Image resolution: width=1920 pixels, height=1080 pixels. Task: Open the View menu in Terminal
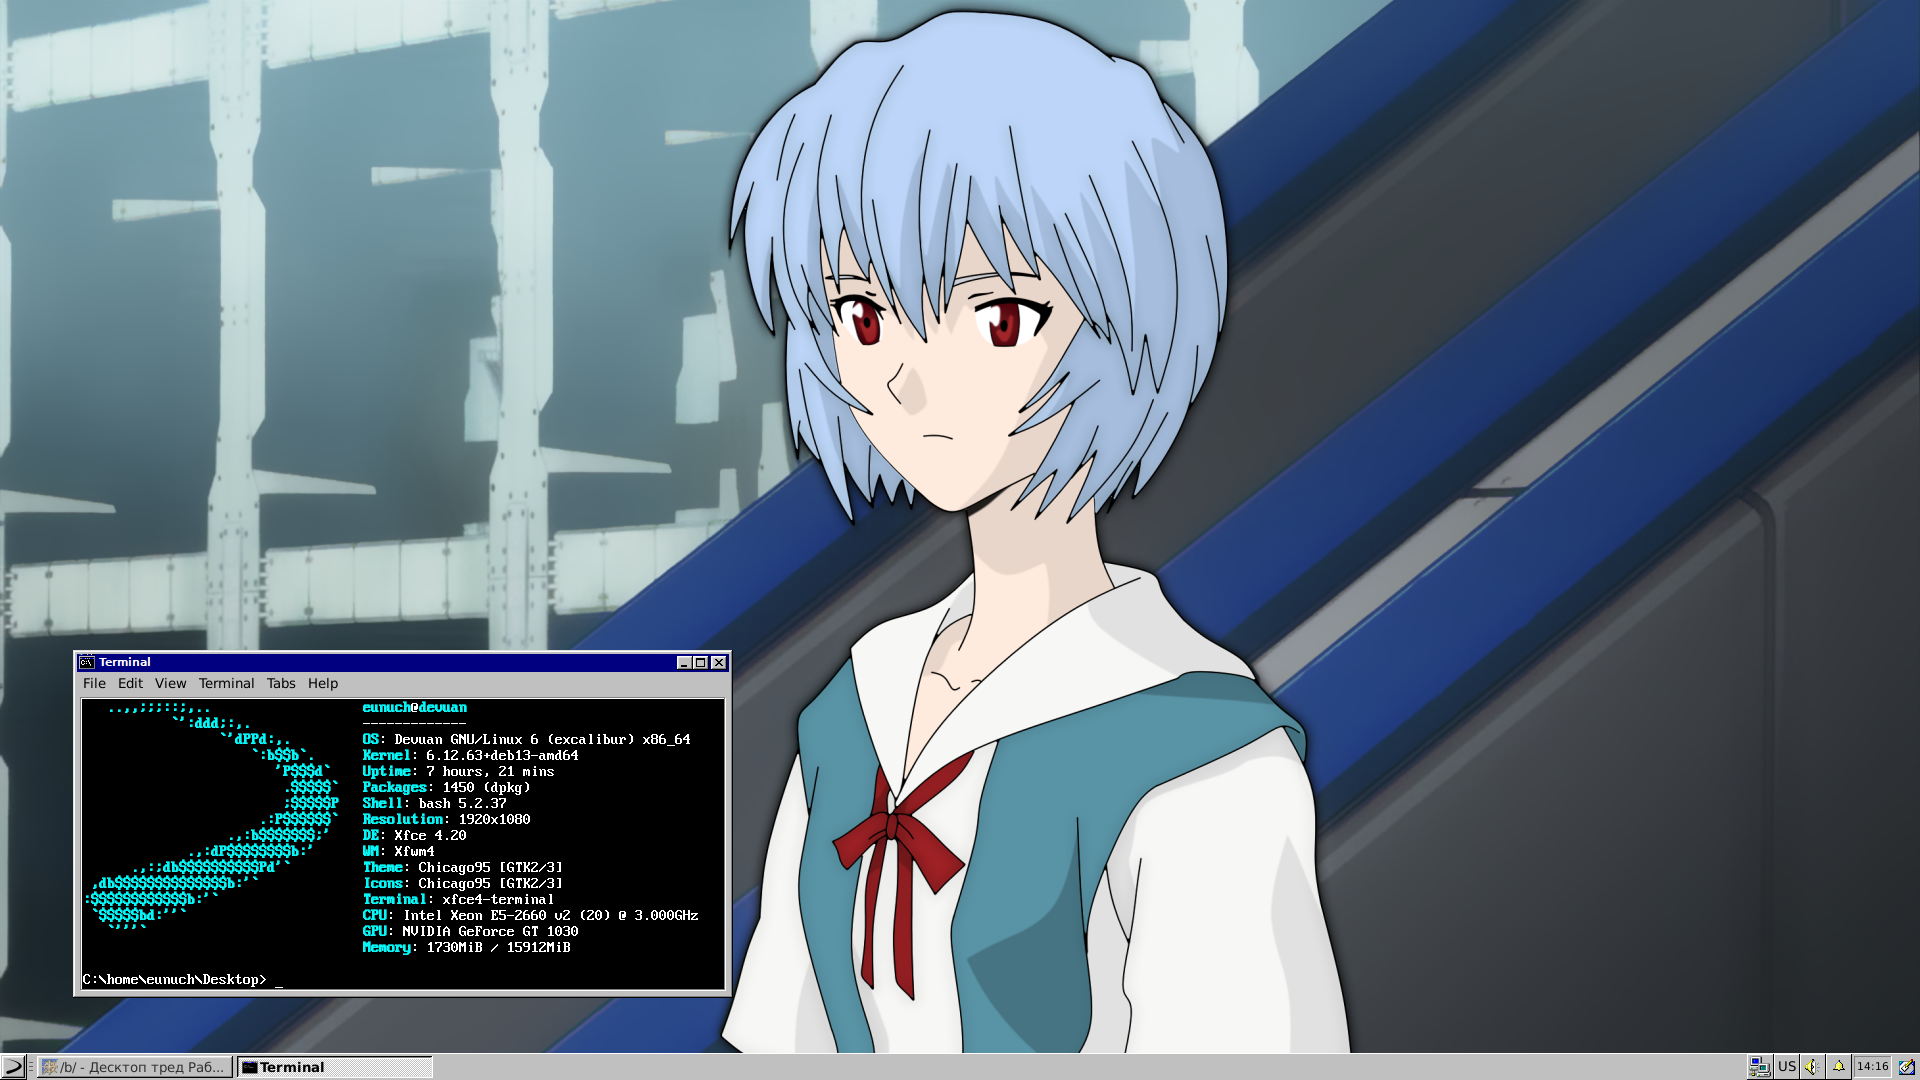point(170,683)
